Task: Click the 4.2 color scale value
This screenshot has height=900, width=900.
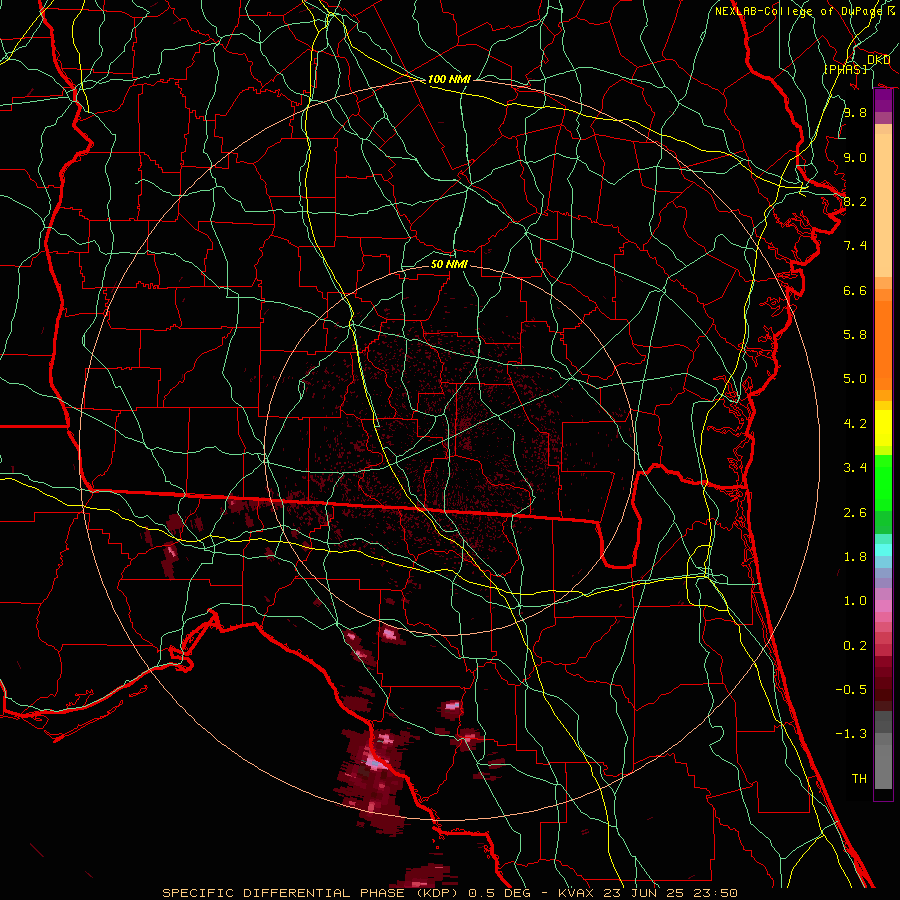Action: [x=855, y=424]
